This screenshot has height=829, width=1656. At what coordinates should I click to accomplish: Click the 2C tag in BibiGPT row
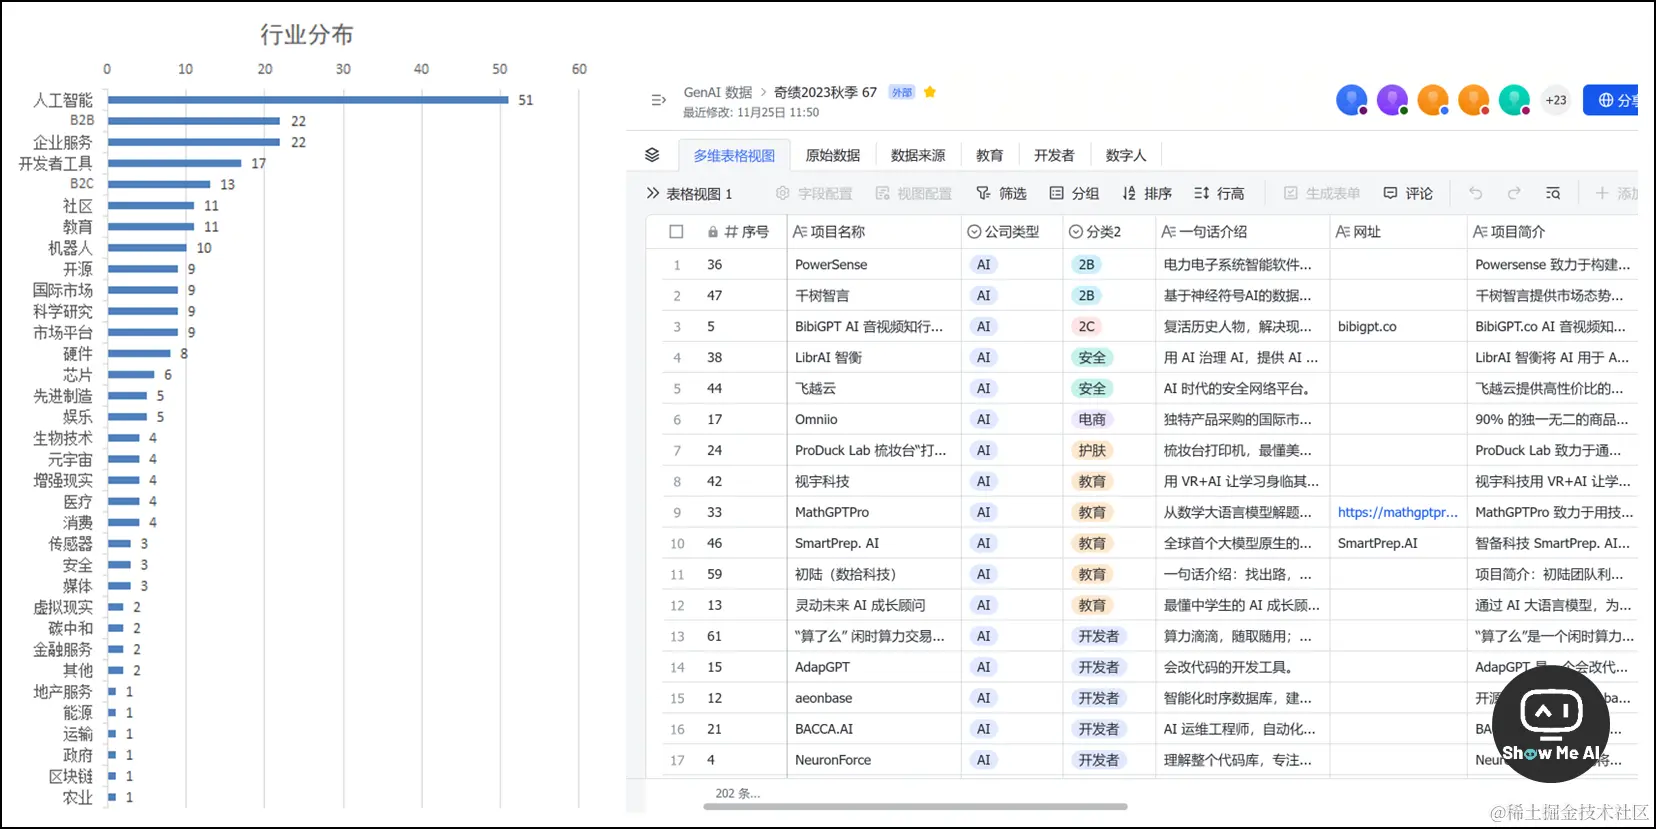coord(1086,326)
